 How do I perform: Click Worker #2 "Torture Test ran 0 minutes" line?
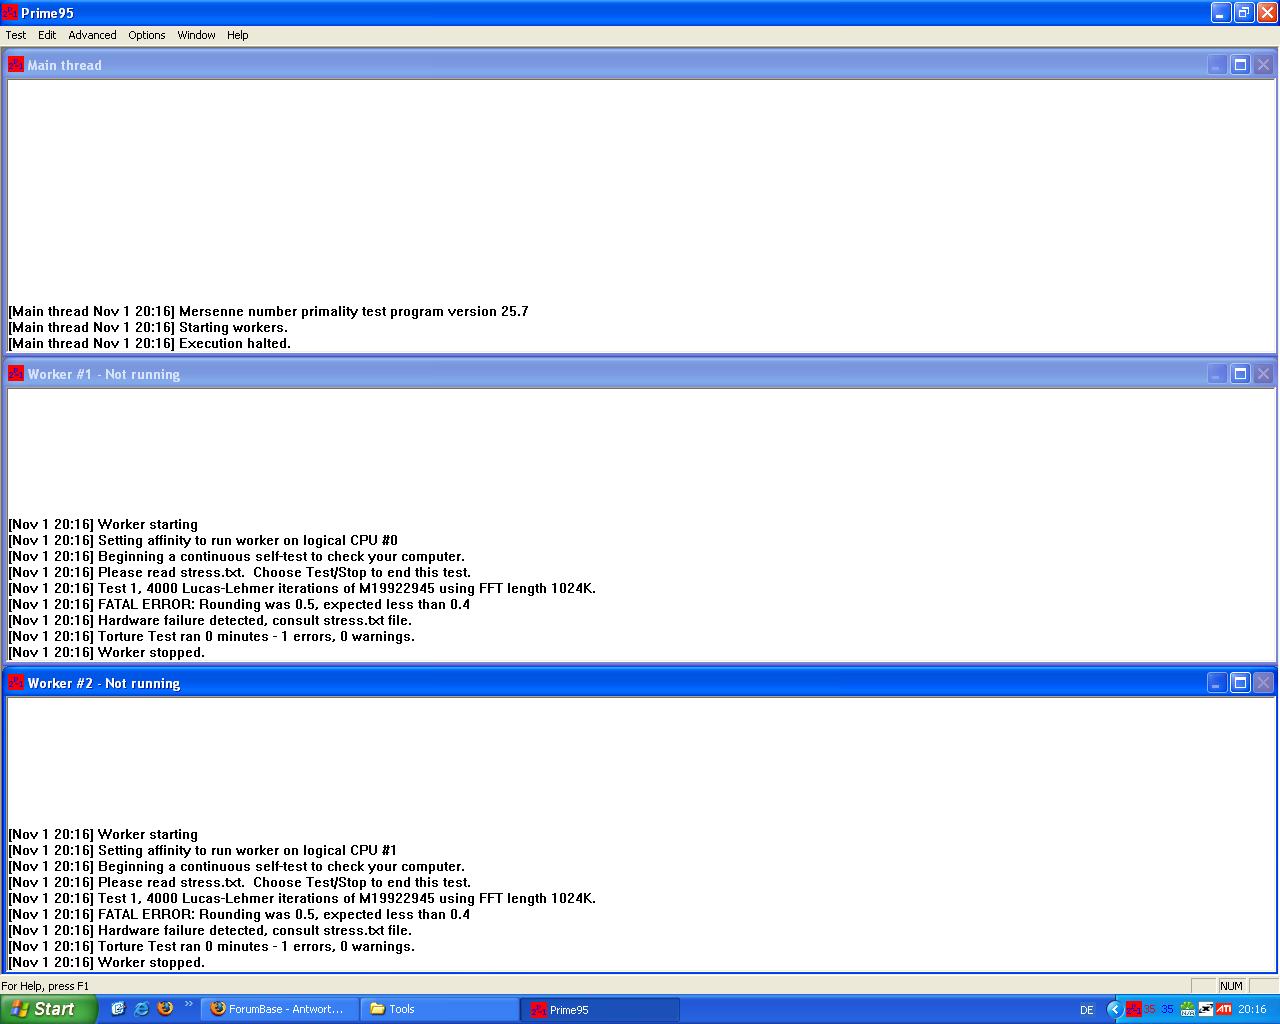(212, 946)
